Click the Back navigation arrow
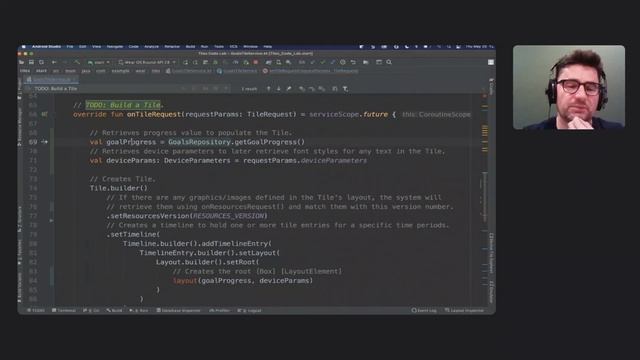This screenshot has height=360, width=640. point(54,62)
